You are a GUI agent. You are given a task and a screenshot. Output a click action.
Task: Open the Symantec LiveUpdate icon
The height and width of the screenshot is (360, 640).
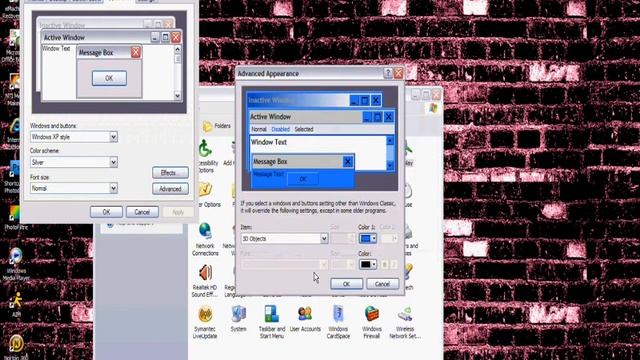click(x=205, y=322)
